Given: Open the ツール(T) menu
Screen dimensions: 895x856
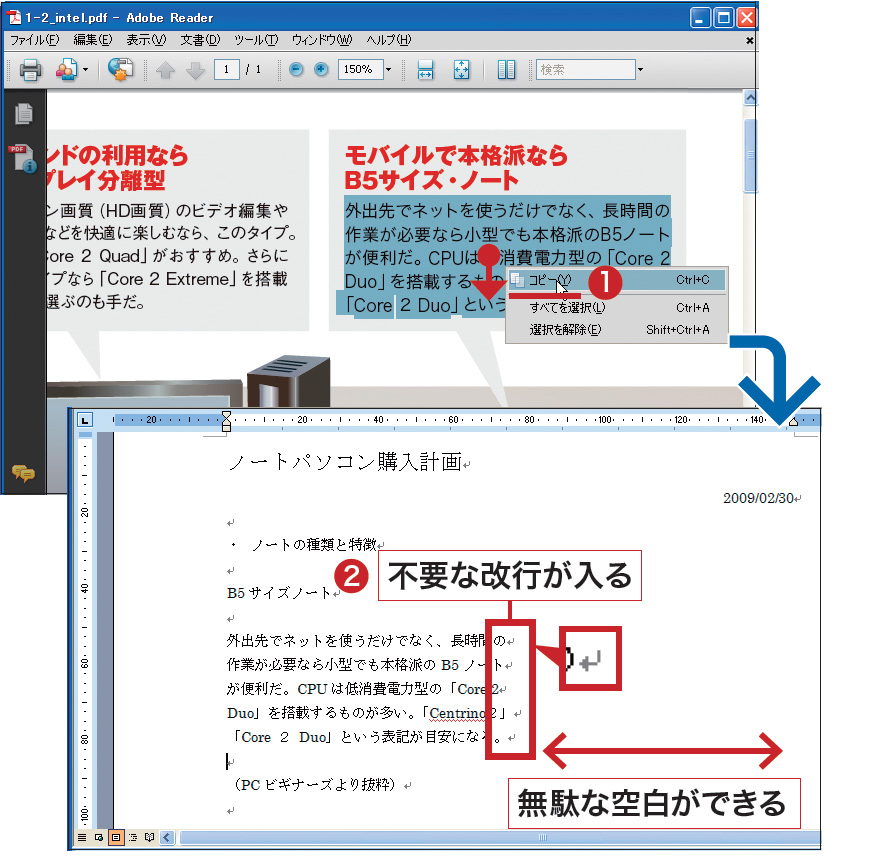Looking at the screenshot, I should click(256, 40).
